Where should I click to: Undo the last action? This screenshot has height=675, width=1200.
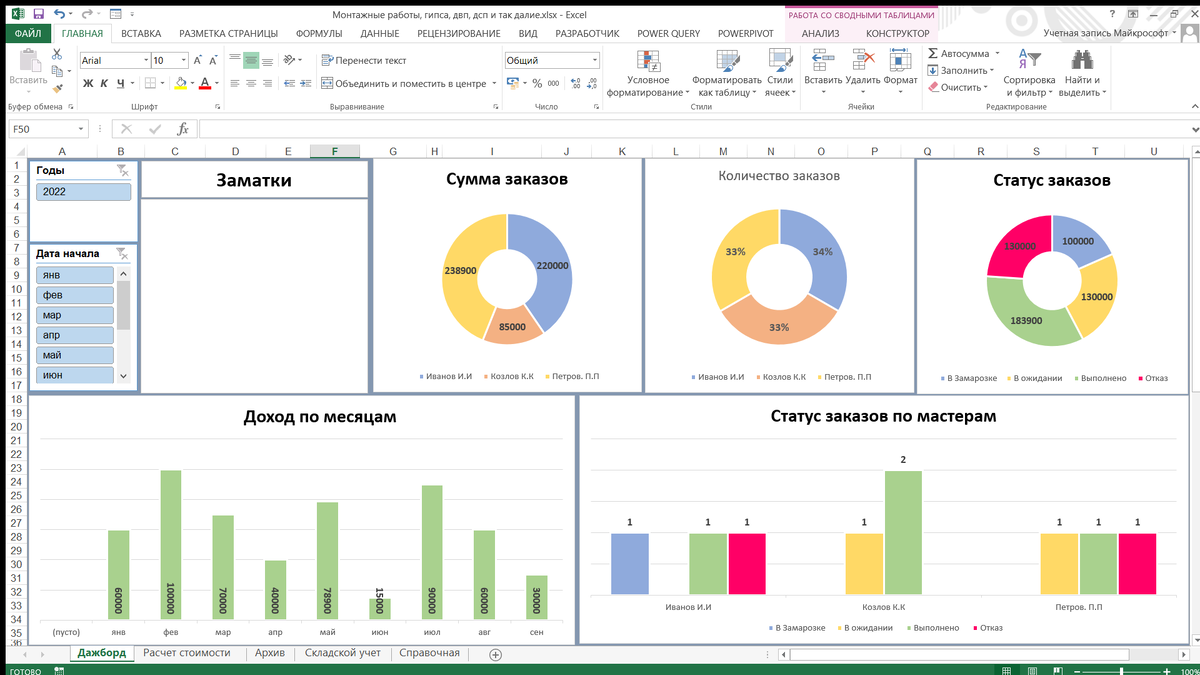[60, 14]
